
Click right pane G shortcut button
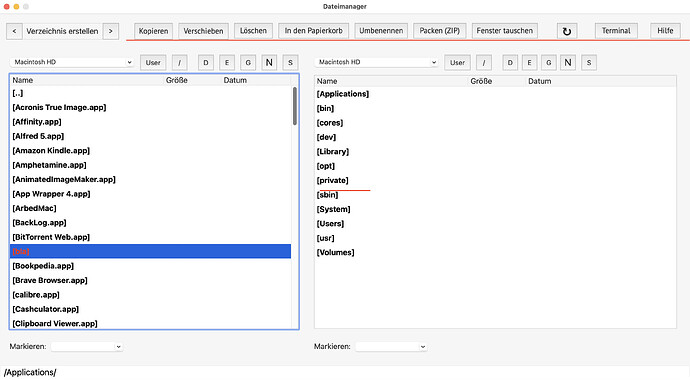(x=549, y=62)
